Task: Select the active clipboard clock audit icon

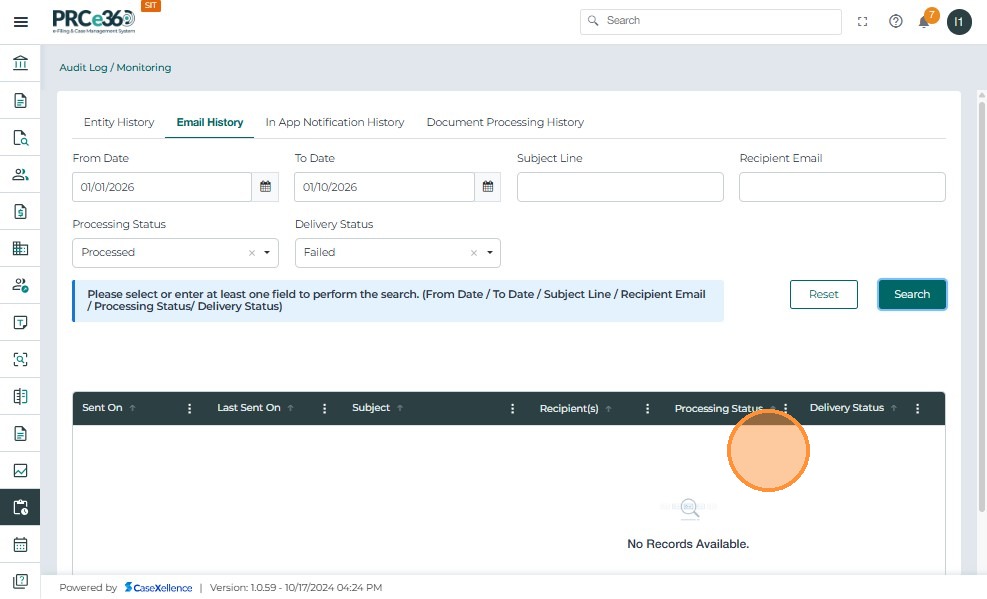Action: 20,507
